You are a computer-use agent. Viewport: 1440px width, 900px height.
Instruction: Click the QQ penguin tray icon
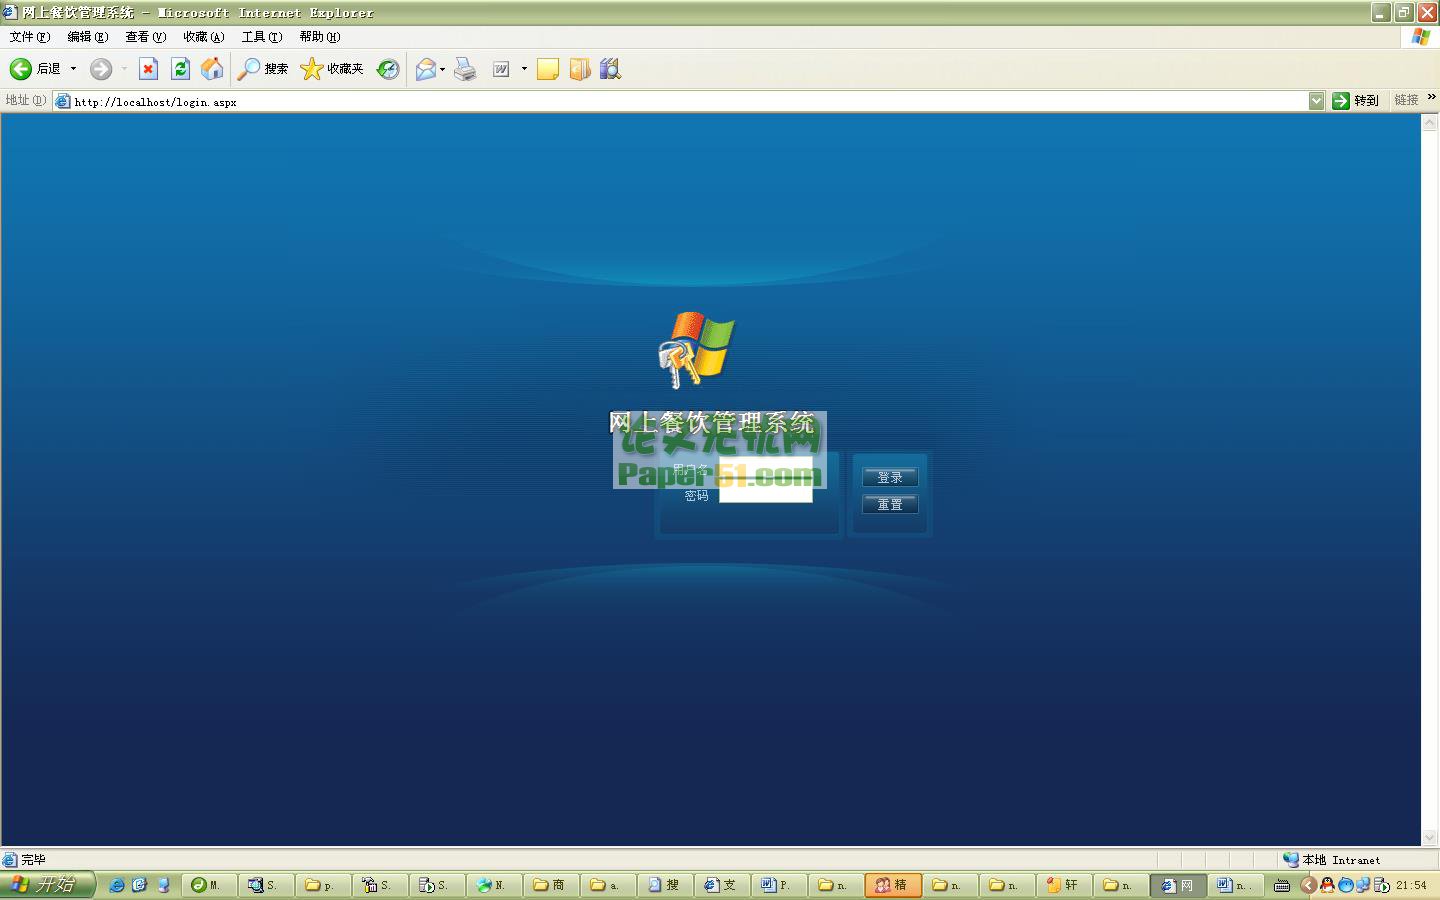coord(1327,885)
